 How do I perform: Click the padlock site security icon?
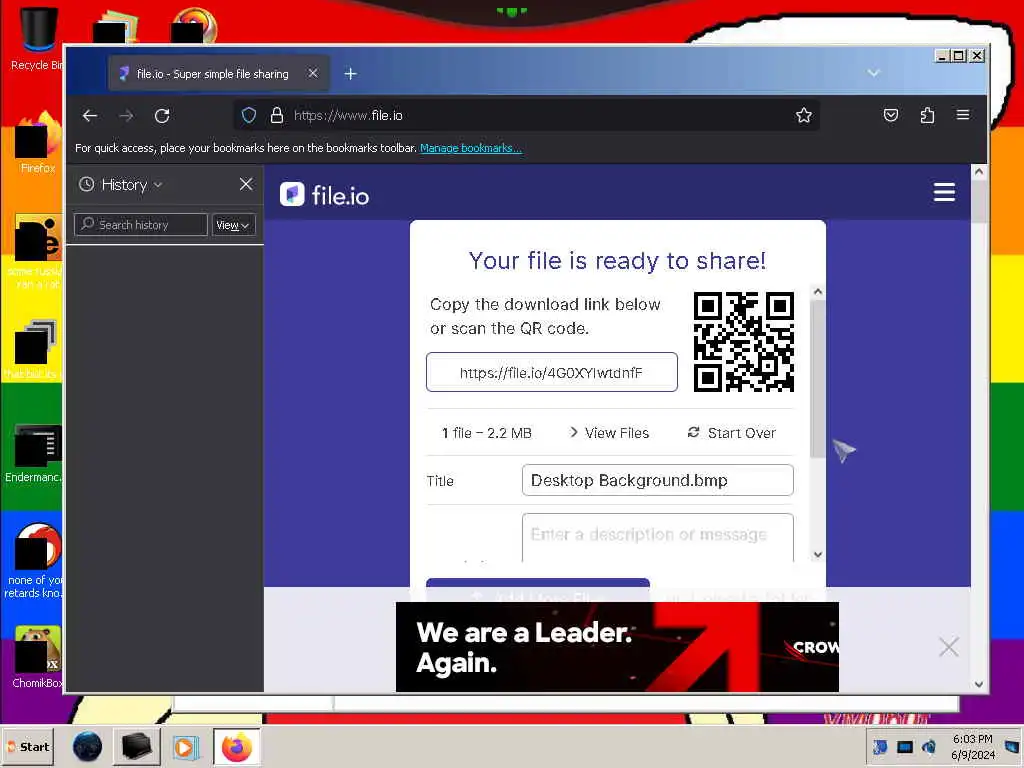[x=277, y=116]
